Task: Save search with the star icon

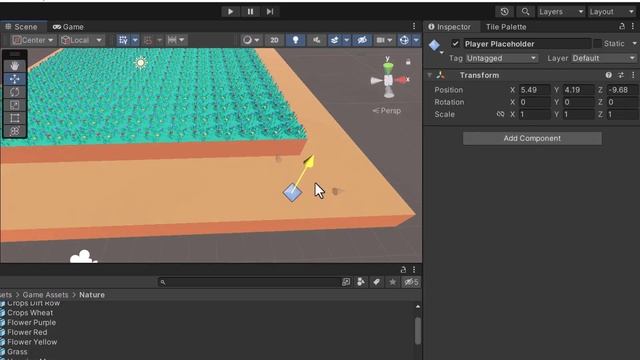Action: (392, 282)
